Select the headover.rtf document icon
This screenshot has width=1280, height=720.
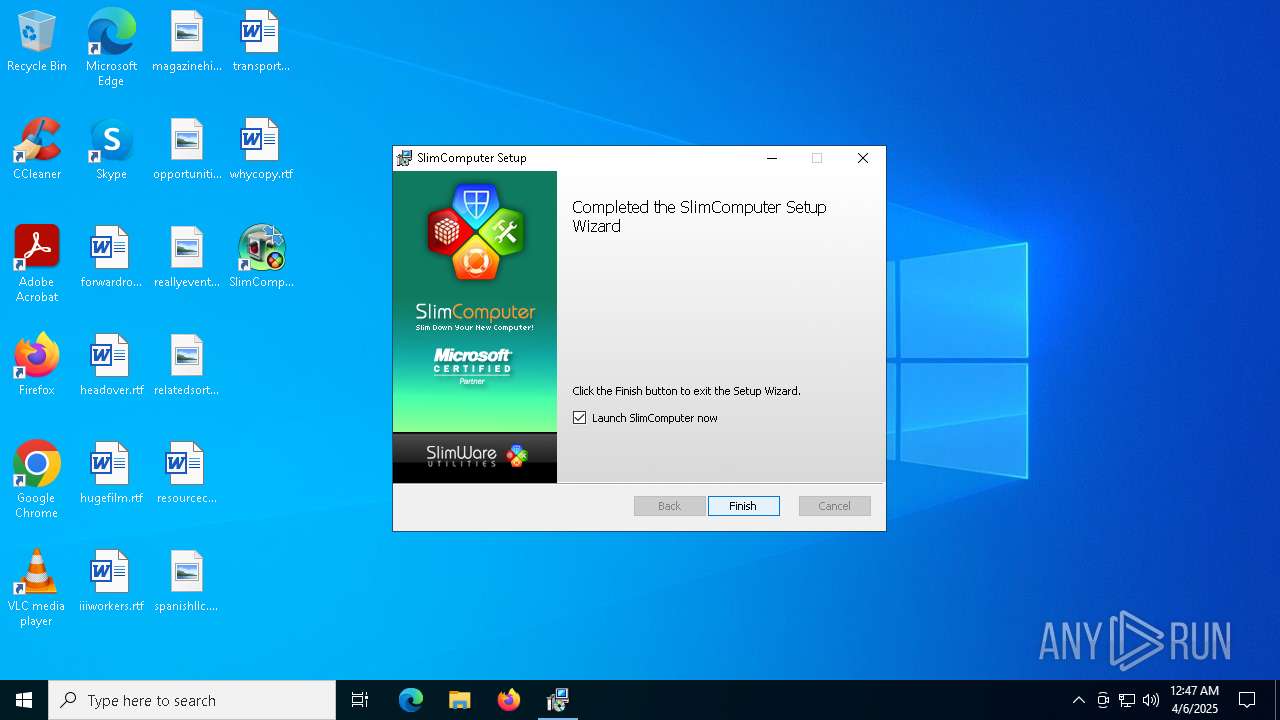pyautogui.click(x=111, y=365)
